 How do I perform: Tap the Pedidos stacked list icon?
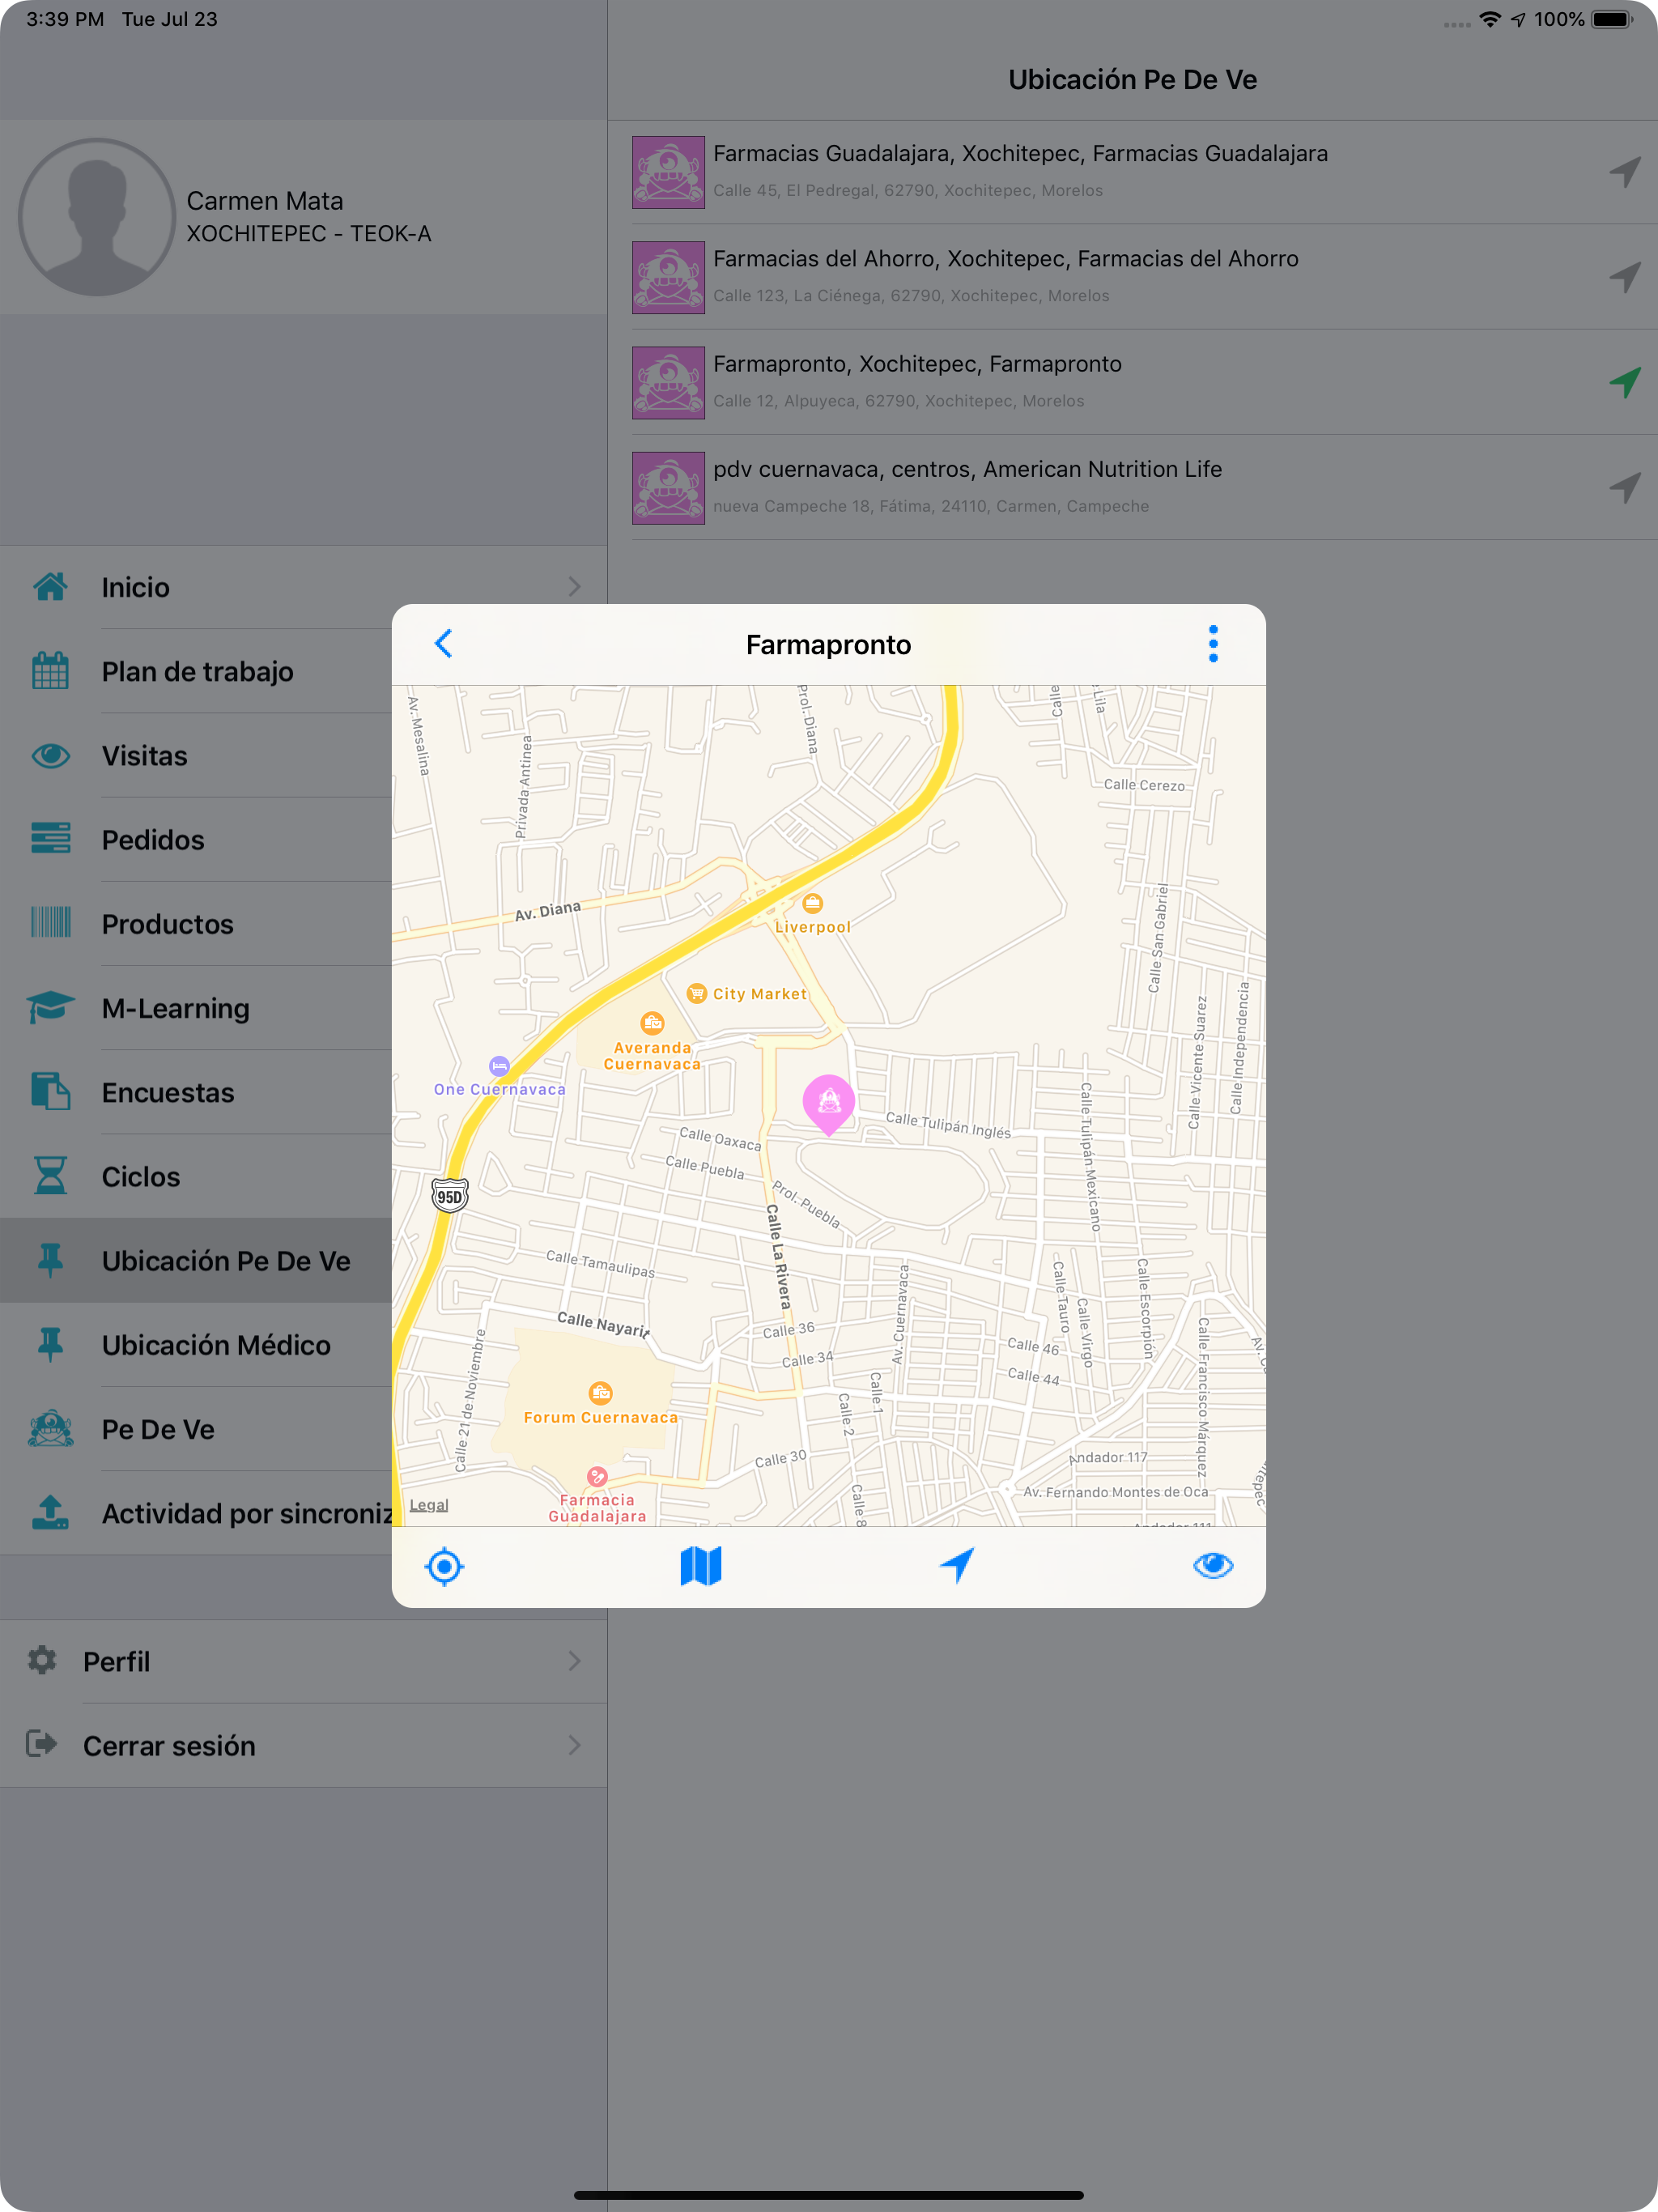(x=50, y=839)
